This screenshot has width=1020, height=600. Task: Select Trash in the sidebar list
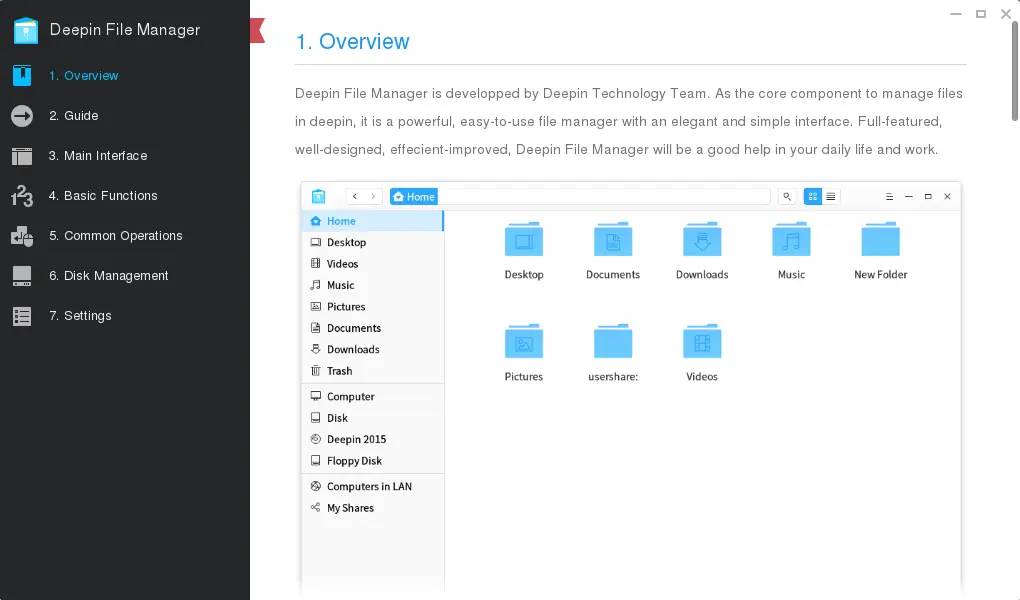tap(373, 371)
